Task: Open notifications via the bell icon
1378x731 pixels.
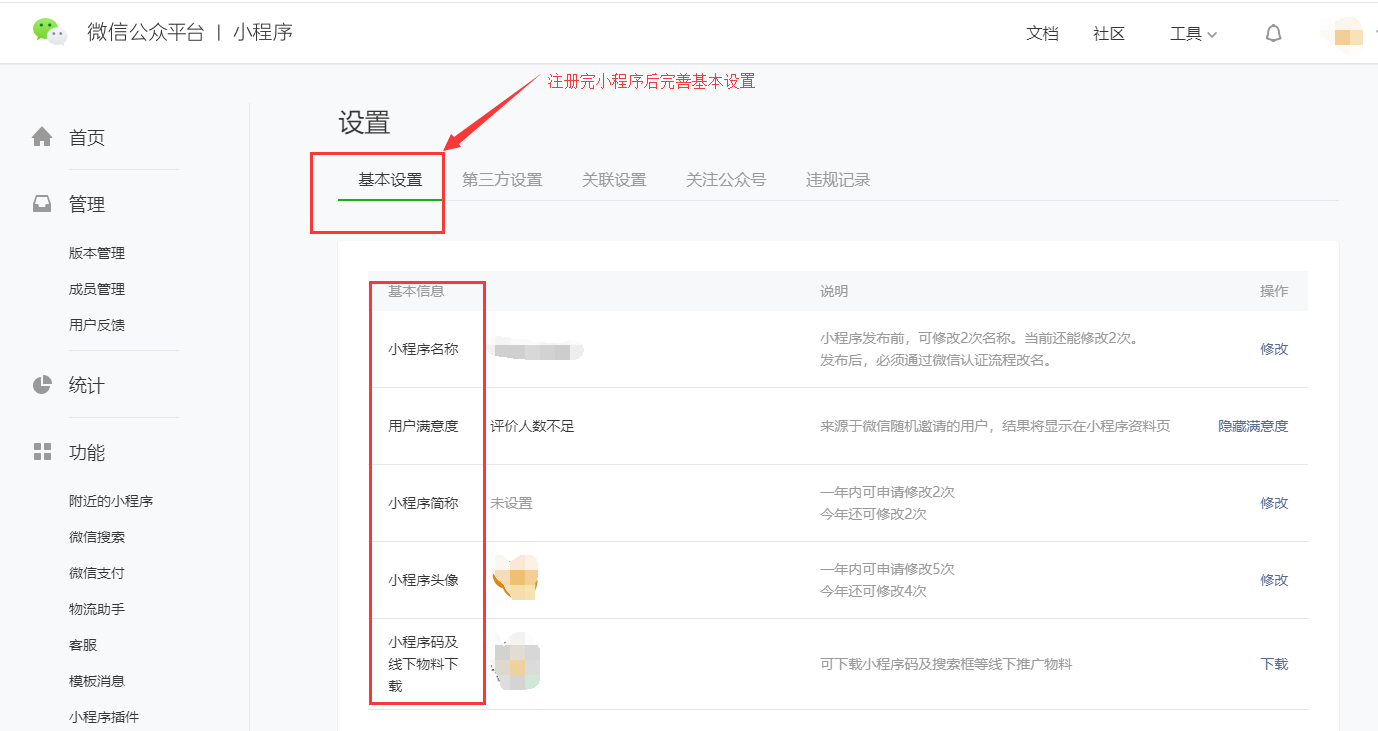Action: click(x=1272, y=33)
